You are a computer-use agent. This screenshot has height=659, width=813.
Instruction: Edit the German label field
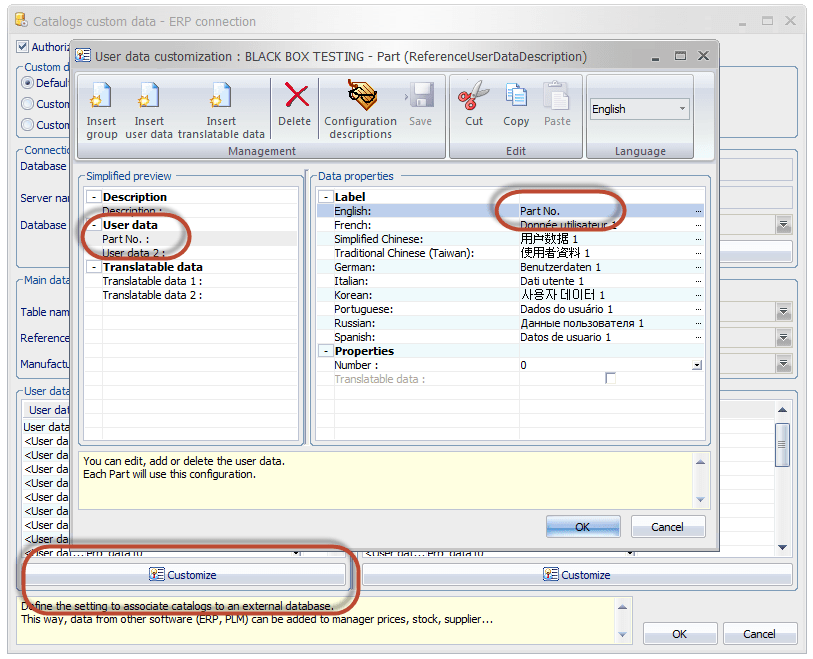click(x=605, y=267)
